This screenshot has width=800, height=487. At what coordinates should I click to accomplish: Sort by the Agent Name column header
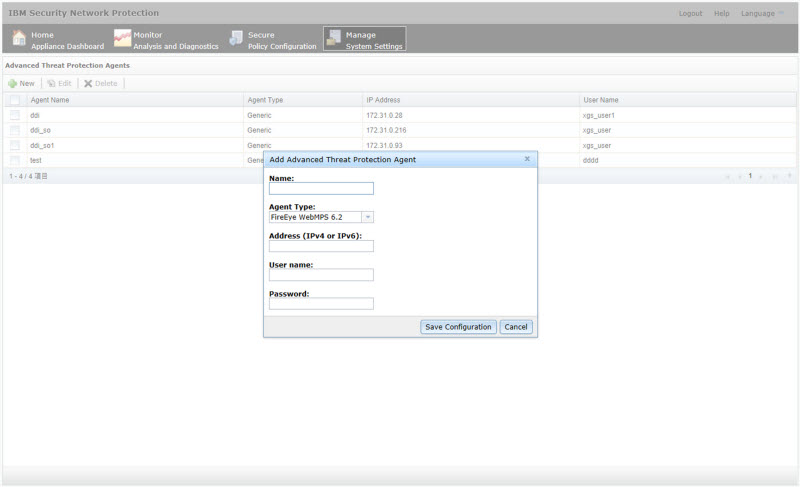click(x=50, y=100)
